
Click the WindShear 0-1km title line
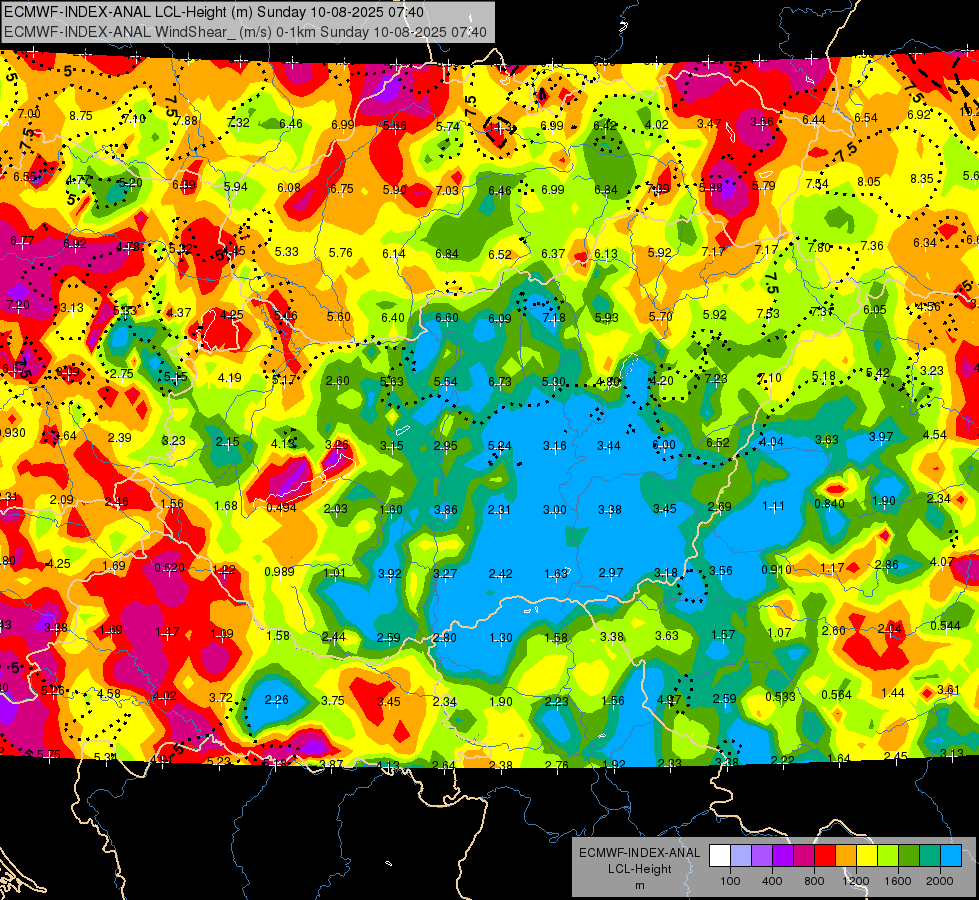[245, 32]
